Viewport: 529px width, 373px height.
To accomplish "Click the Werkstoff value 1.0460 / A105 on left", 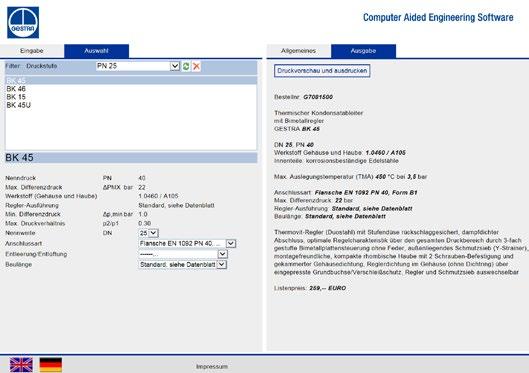I will tap(158, 196).
